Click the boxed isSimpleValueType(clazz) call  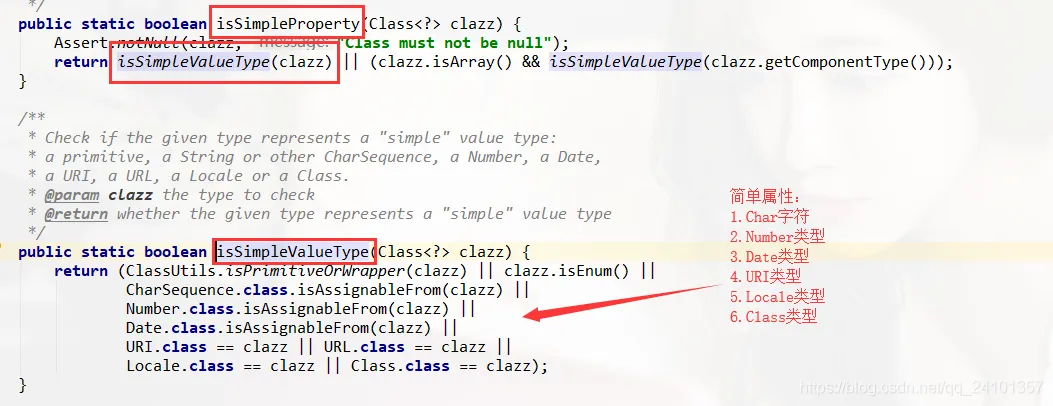(x=225, y=62)
